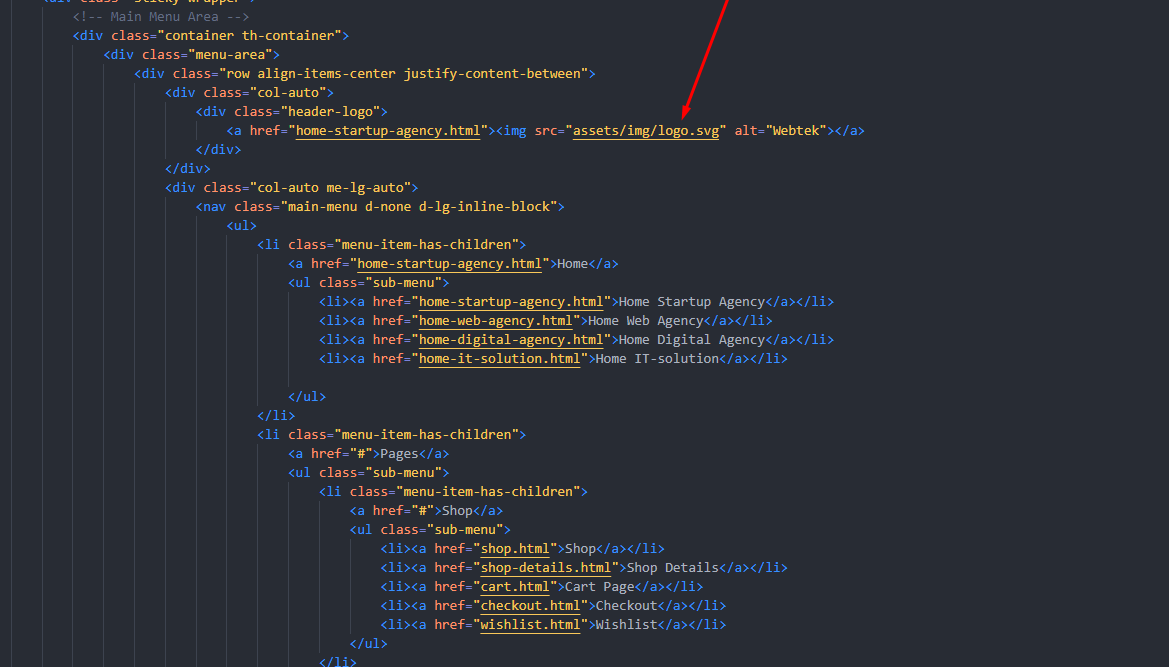The image size is (1169, 667).
Task: Open the wishlist.html href link
Action: pos(529,625)
